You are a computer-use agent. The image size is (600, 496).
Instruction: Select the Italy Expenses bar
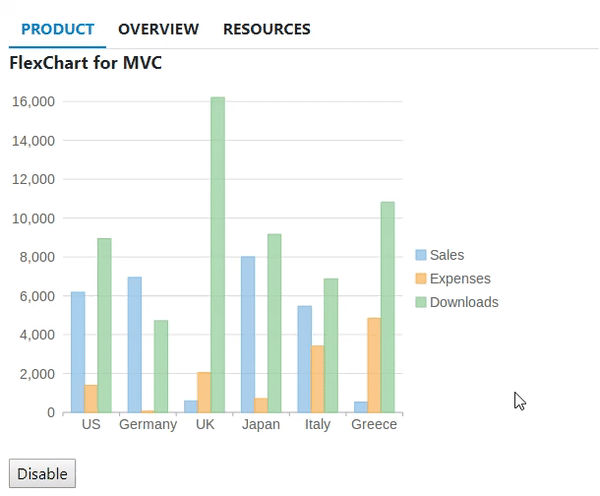tap(317, 379)
